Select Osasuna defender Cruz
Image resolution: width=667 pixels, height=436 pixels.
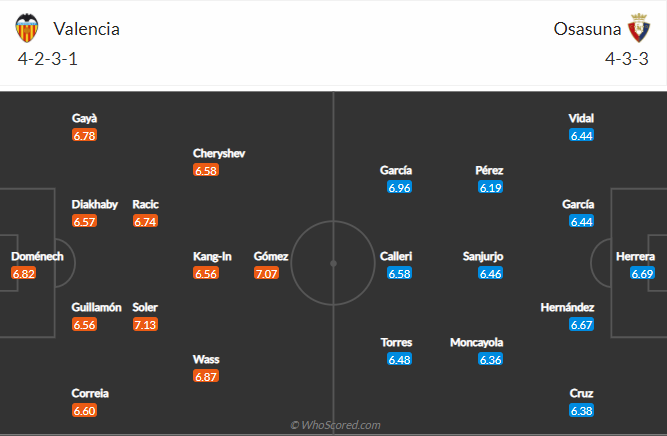point(580,393)
